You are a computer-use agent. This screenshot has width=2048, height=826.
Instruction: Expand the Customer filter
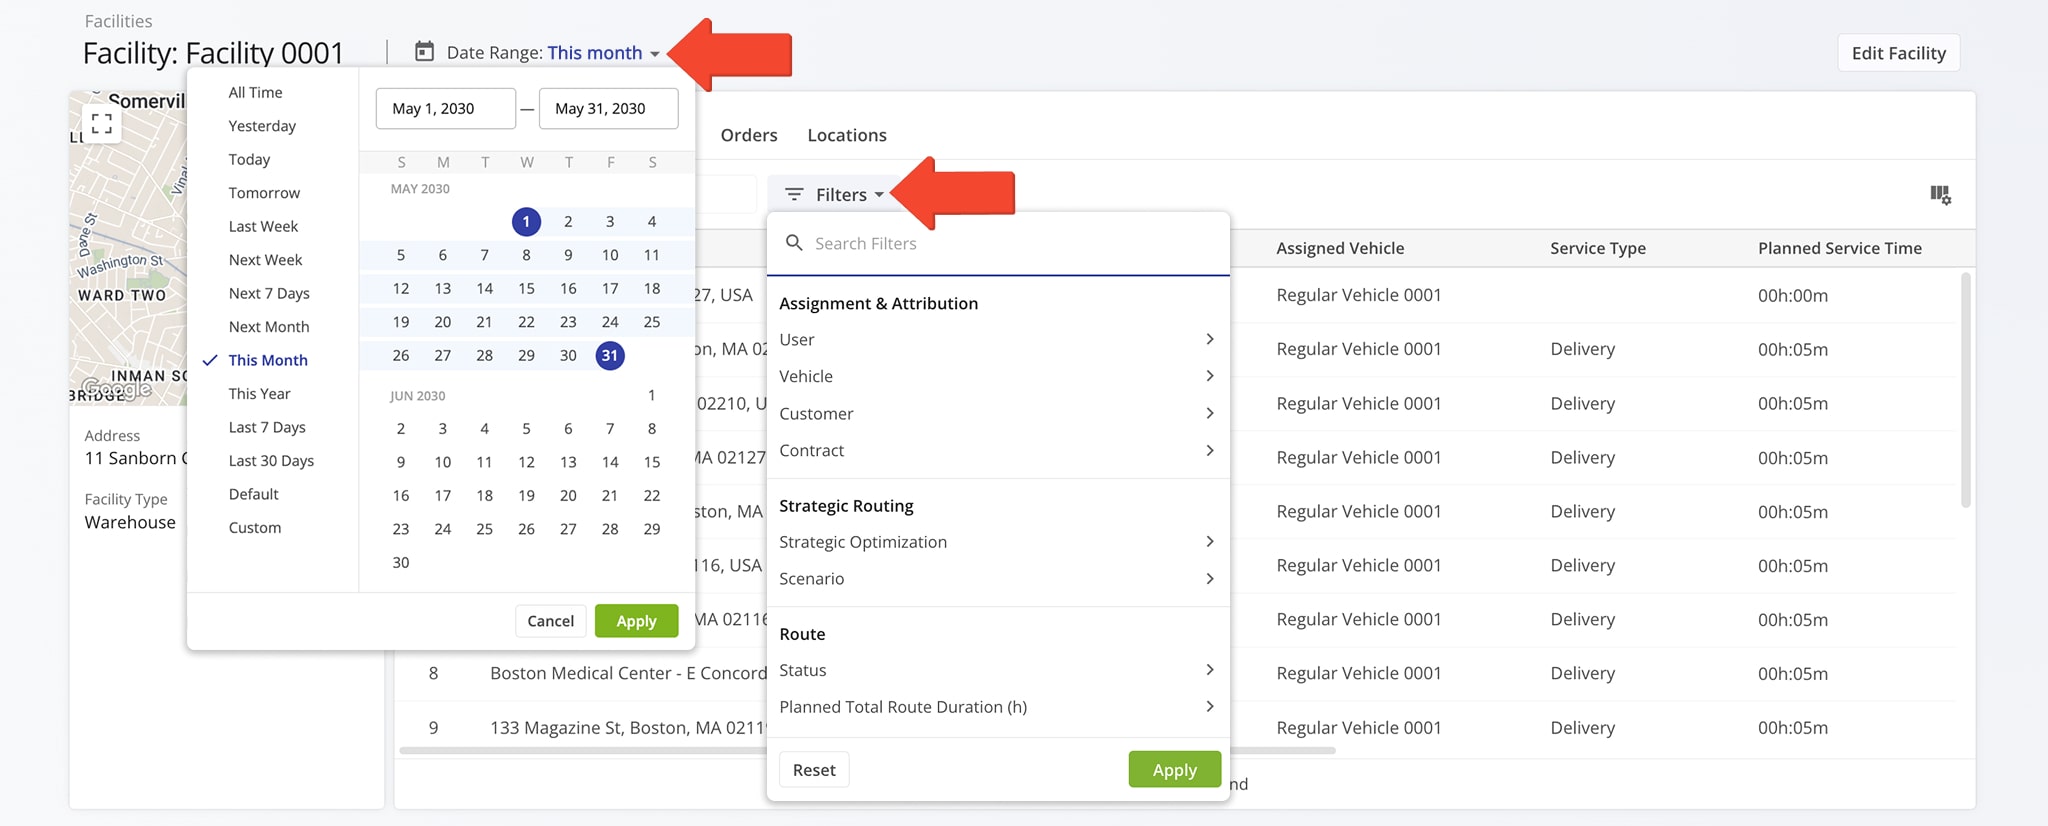coord(997,413)
